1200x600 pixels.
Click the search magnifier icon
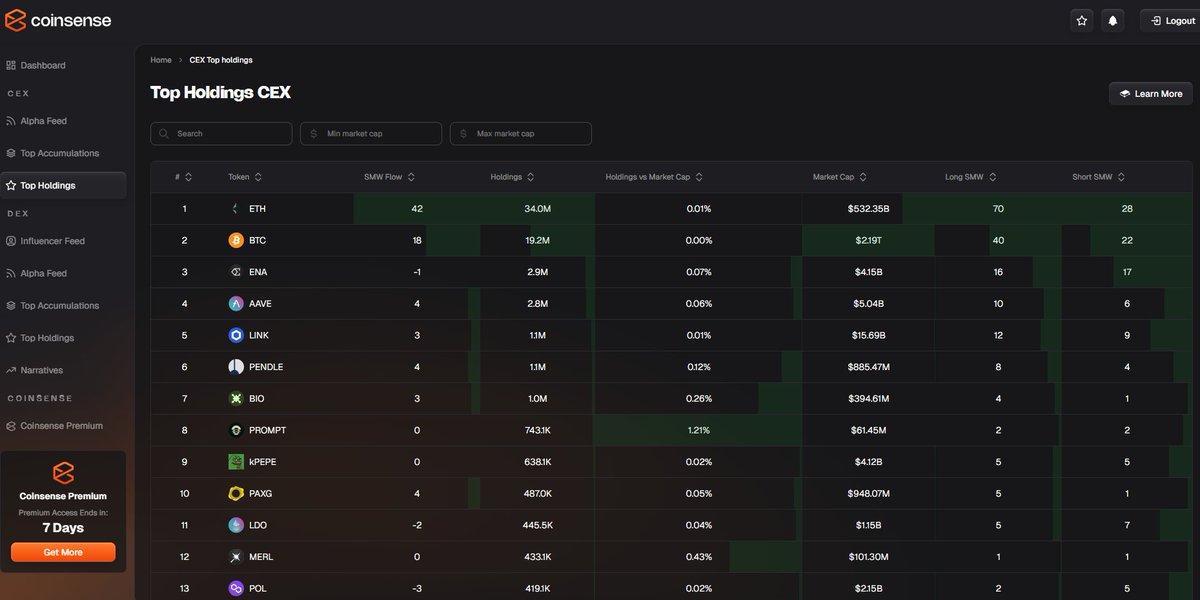(165, 133)
